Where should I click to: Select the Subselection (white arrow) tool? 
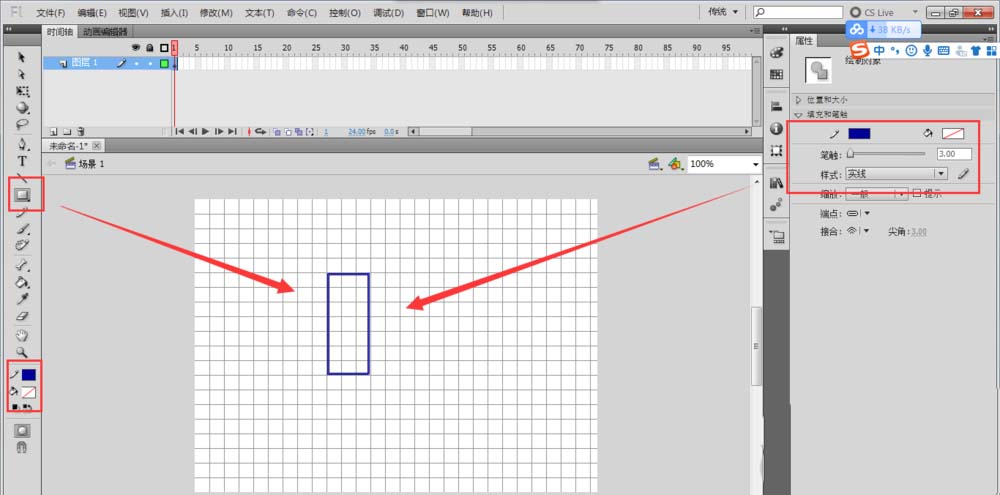tap(22, 75)
